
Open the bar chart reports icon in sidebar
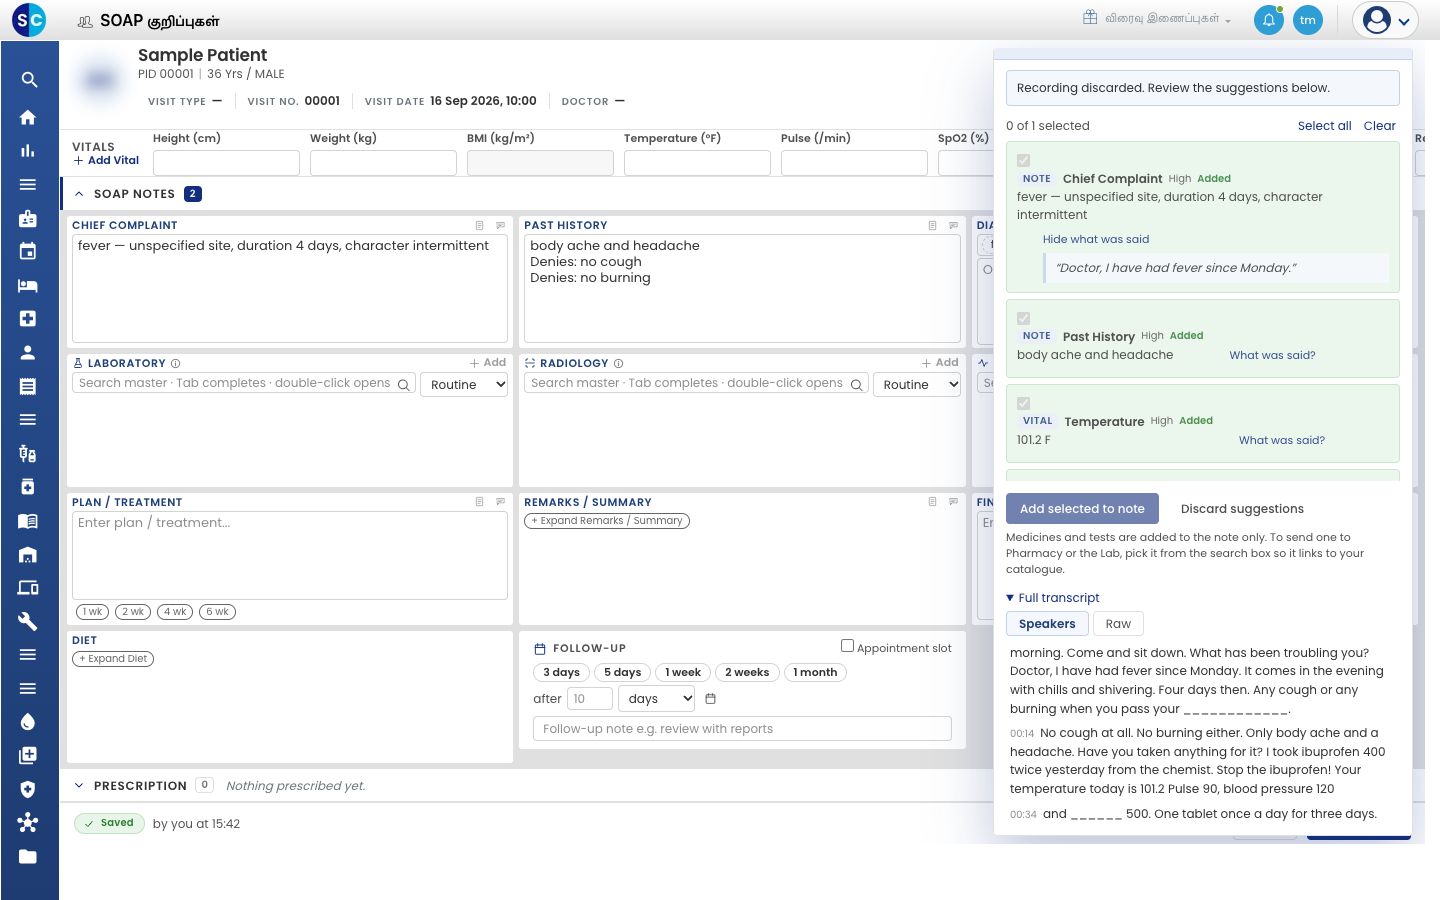28,151
